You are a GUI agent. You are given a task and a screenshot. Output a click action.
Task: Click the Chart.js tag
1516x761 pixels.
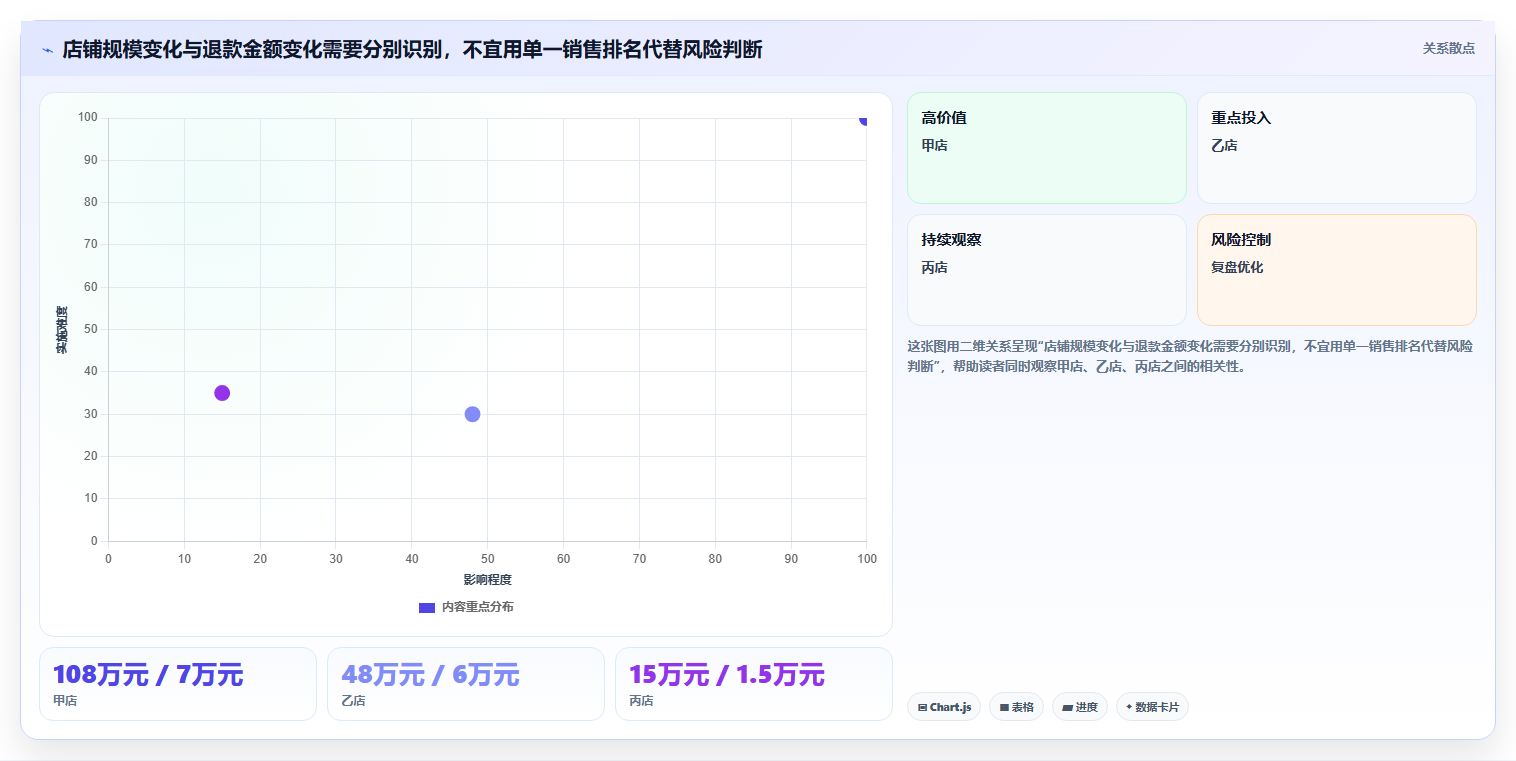(x=944, y=707)
